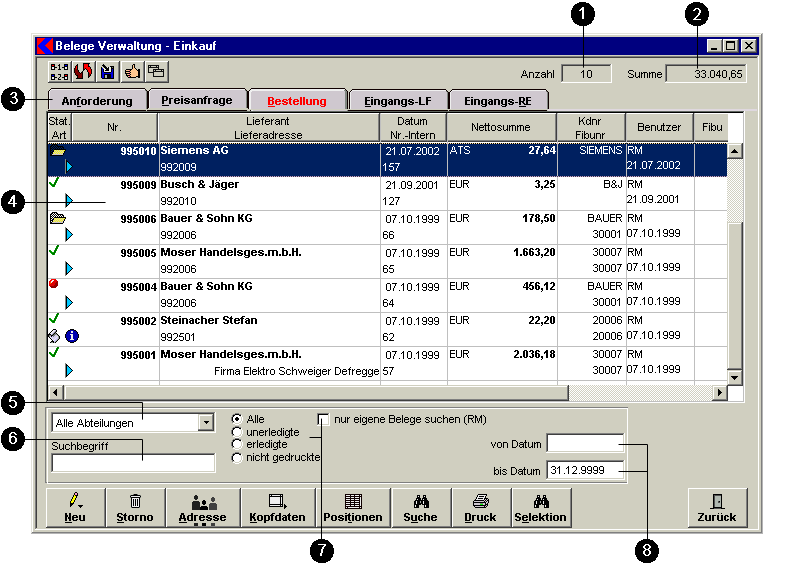This screenshot has width=794, height=567.
Task: Enable "nur eigene Belege suchen" checkbox
Action: click(323, 419)
